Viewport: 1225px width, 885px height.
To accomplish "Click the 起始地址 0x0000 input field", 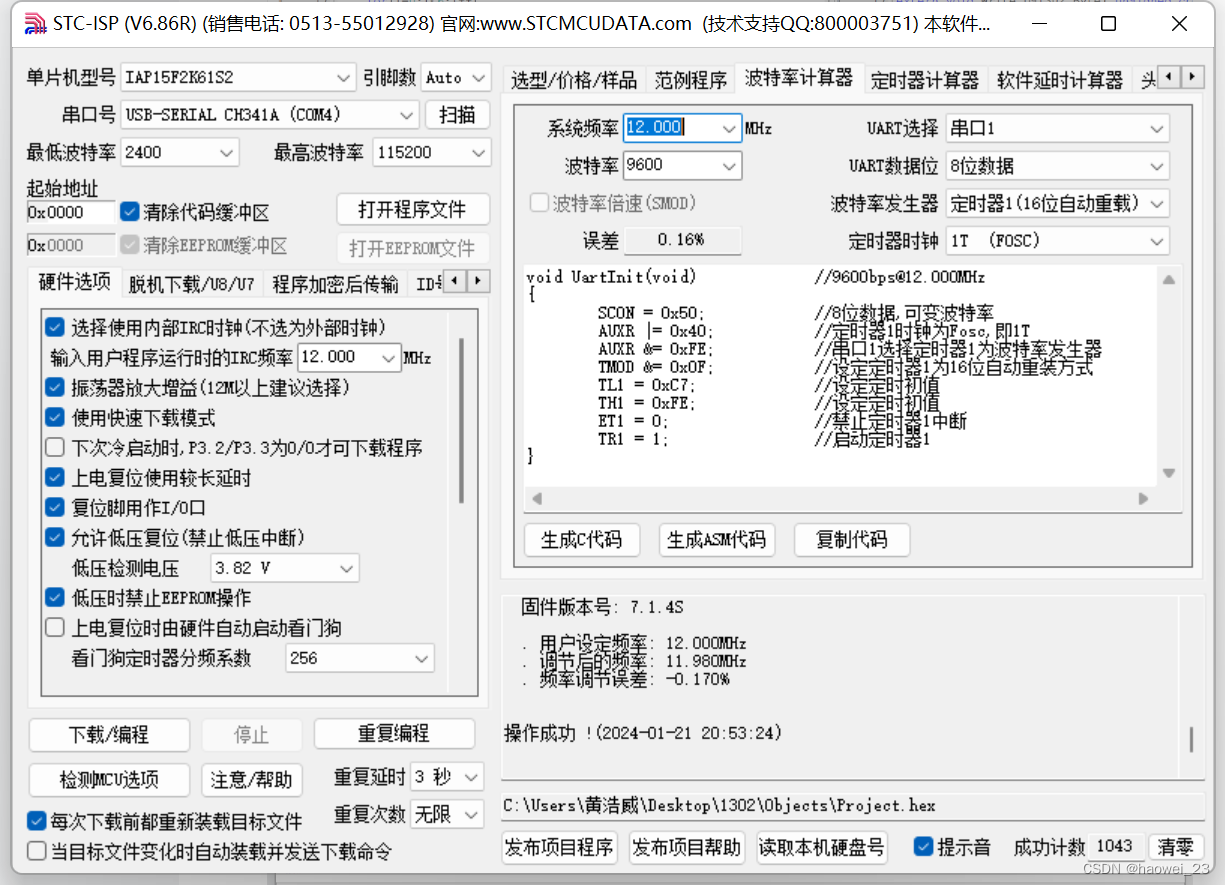I will tap(71, 212).
